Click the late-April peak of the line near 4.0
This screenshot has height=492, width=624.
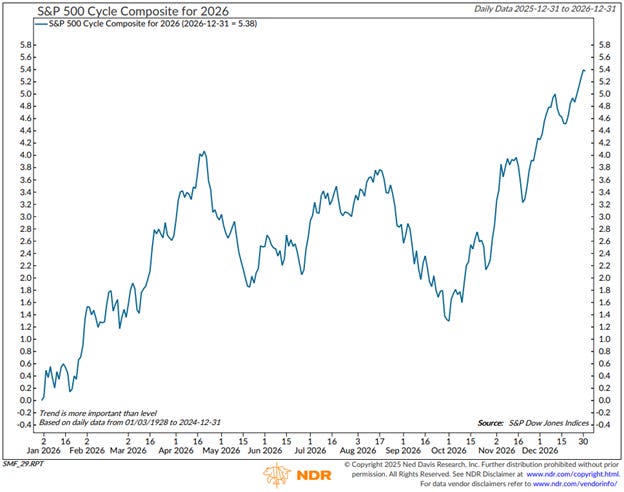(x=204, y=152)
